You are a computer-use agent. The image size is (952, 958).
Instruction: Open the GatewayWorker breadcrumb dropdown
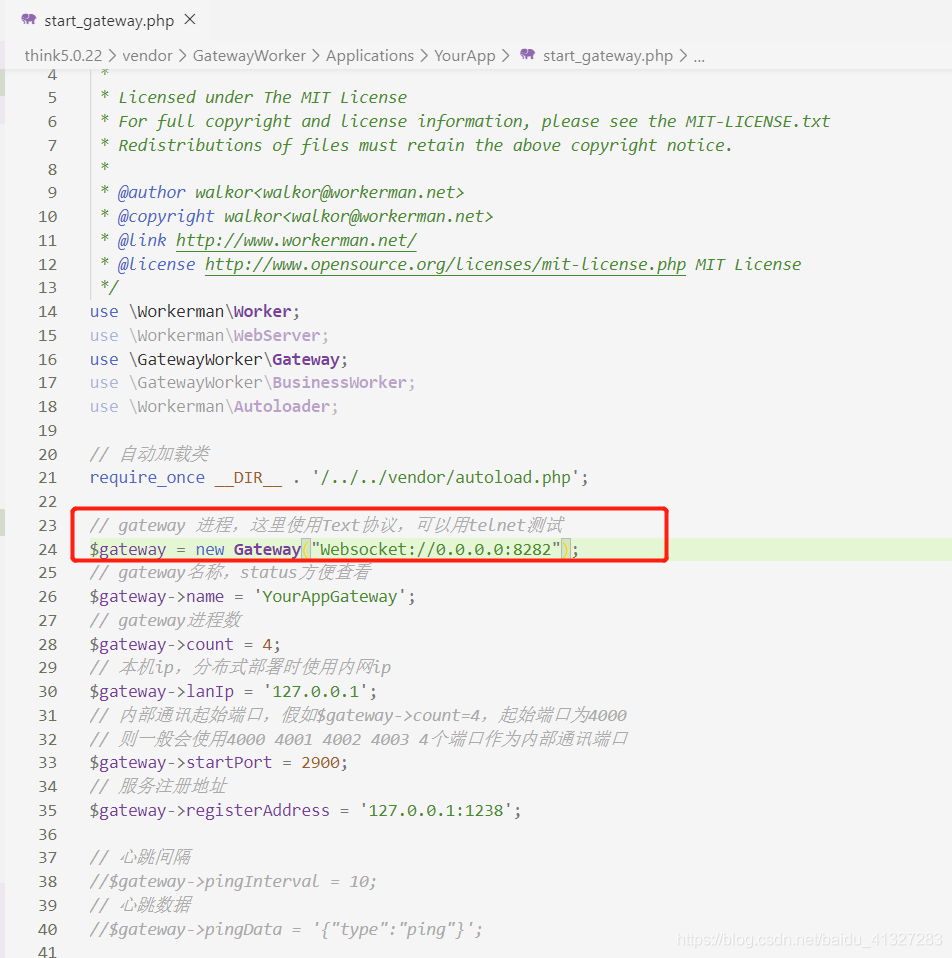[x=249, y=56]
